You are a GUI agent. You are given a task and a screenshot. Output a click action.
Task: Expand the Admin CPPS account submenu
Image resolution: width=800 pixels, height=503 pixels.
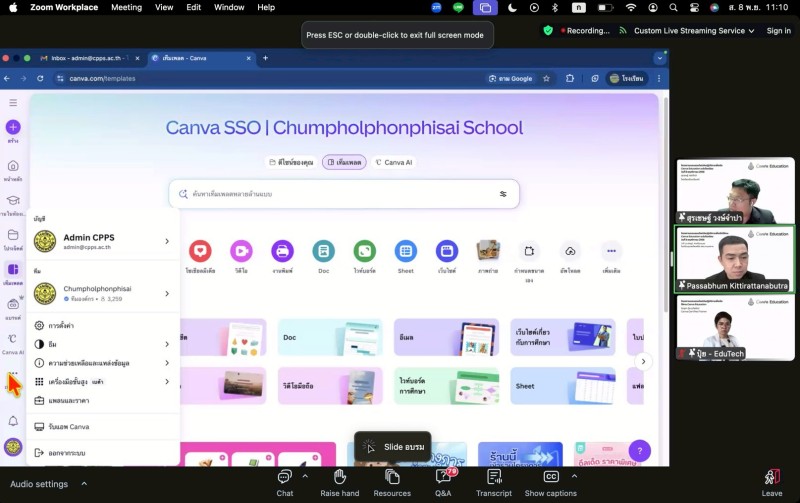pyautogui.click(x=167, y=241)
